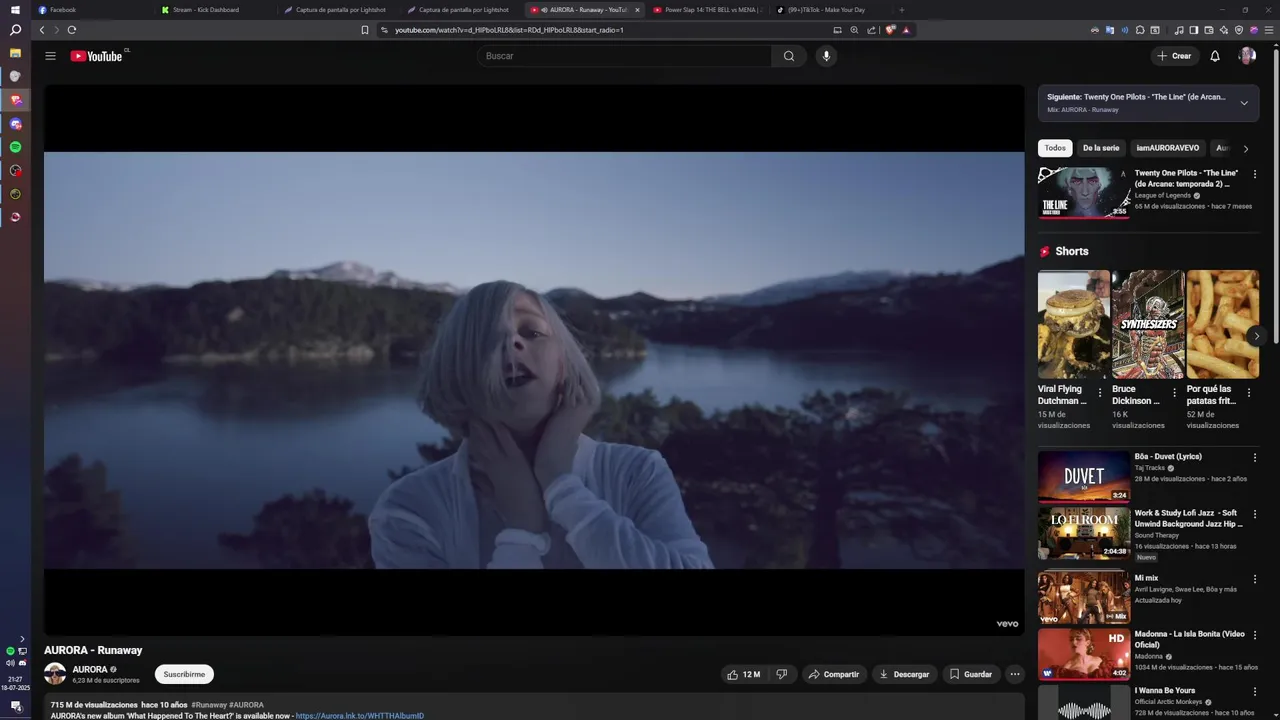Open the YouTube hamburger guide menu
Screen dimensions: 1280x720
(50, 56)
